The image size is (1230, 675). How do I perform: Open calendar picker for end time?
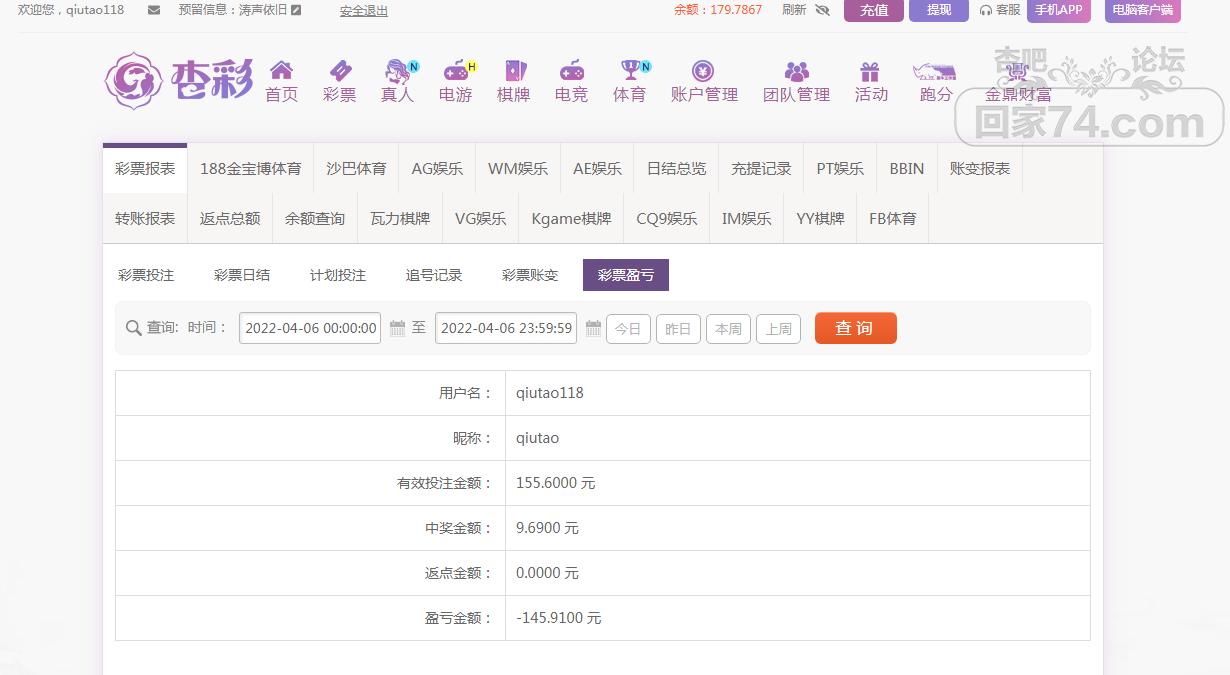coord(593,328)
